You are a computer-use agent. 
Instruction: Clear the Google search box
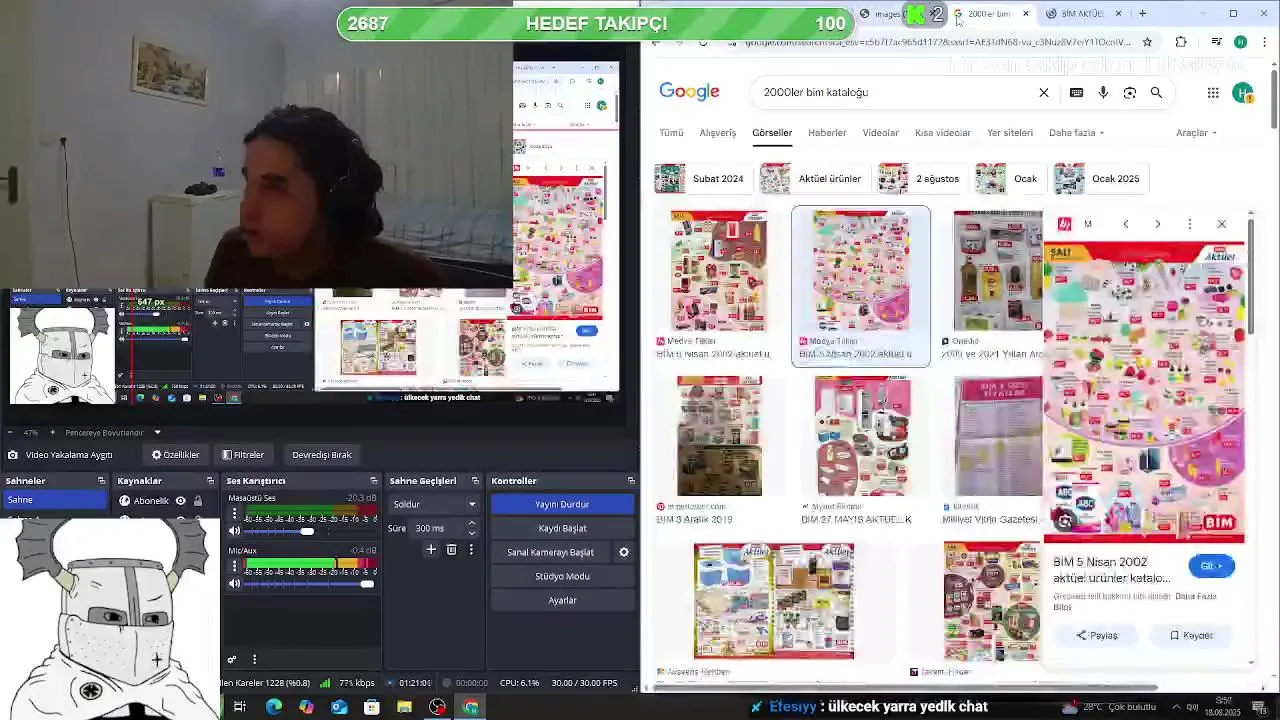(1044, 93)
